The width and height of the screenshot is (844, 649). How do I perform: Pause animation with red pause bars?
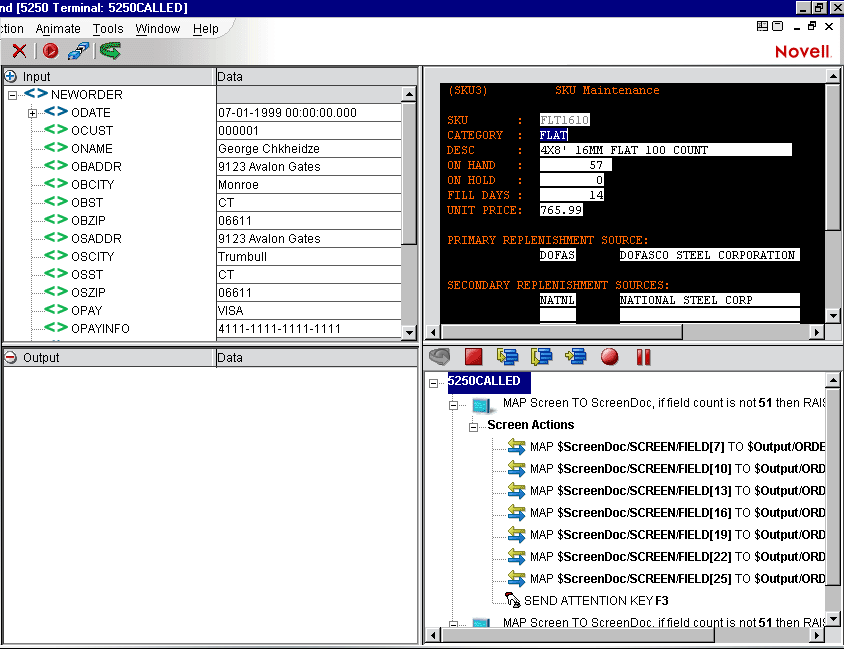643,357
